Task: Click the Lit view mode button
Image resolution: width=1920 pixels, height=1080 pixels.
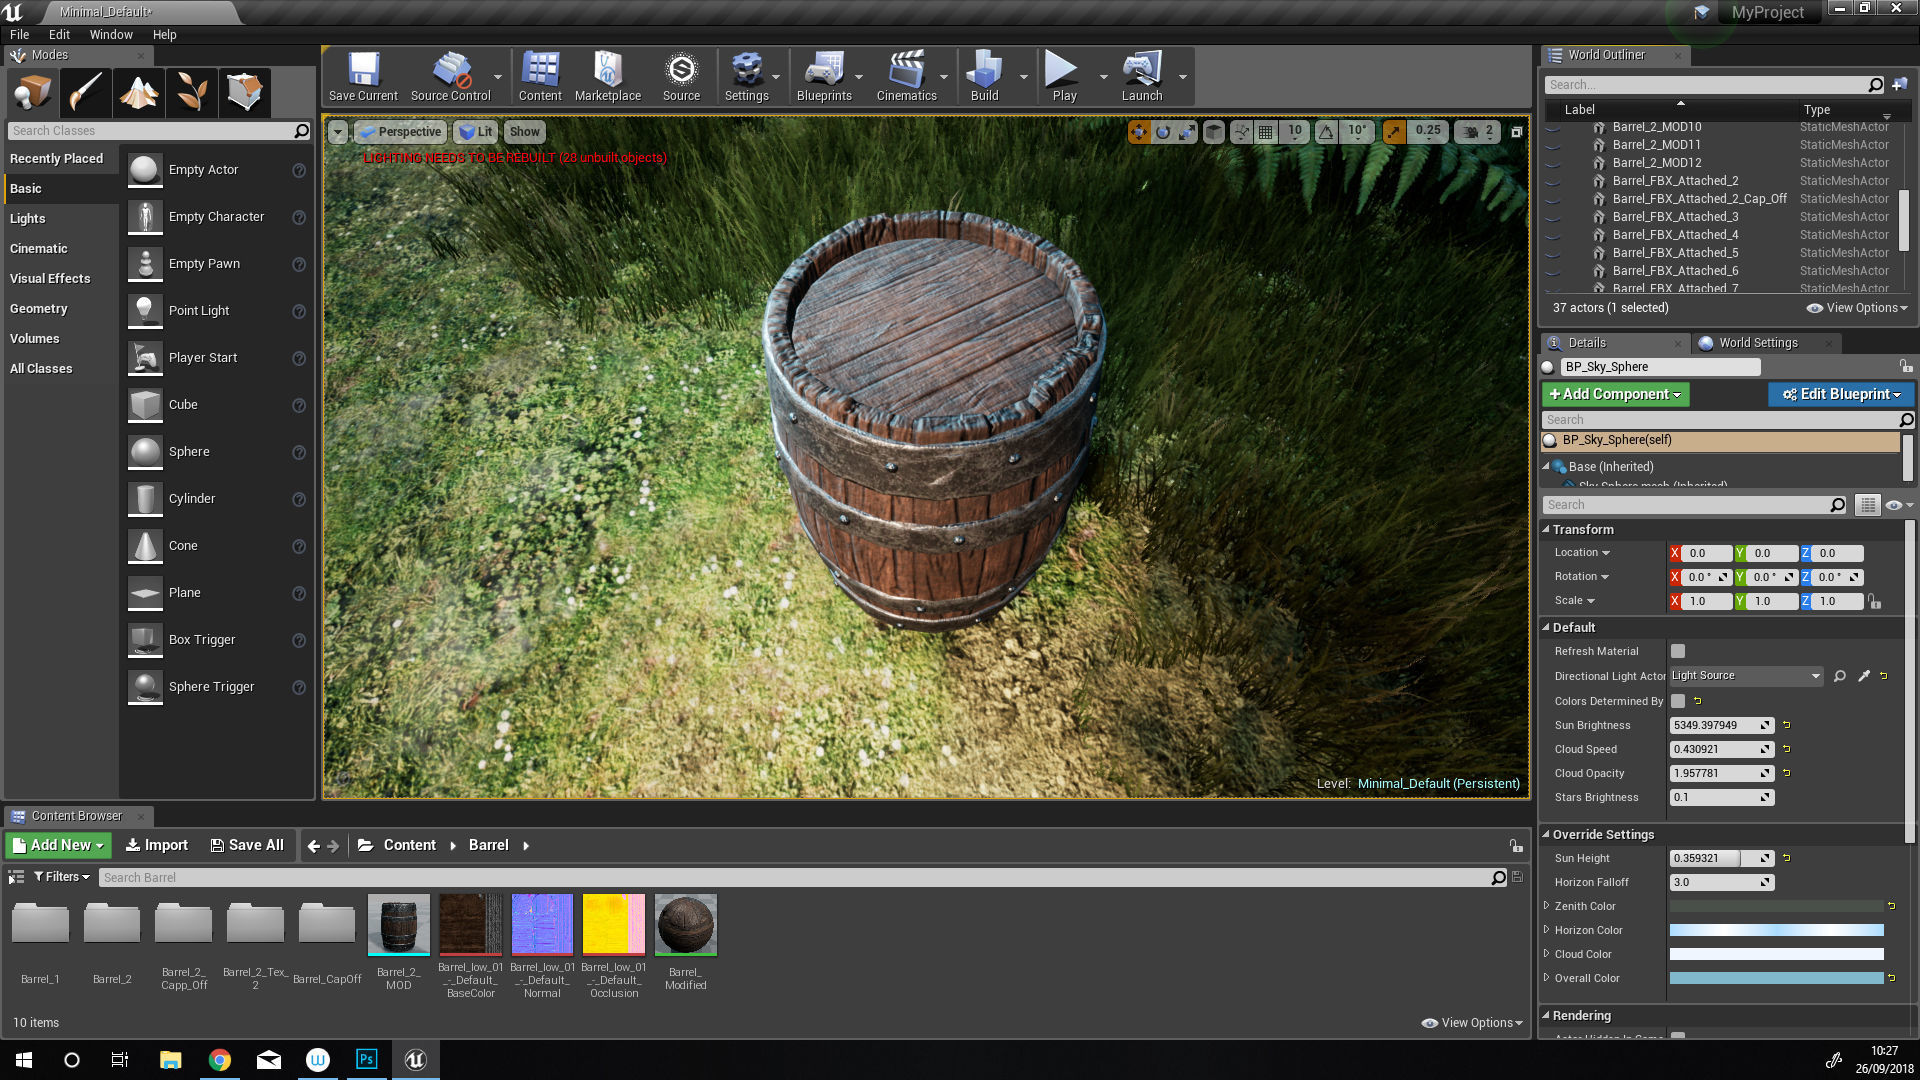Action: tap(476, 132)
